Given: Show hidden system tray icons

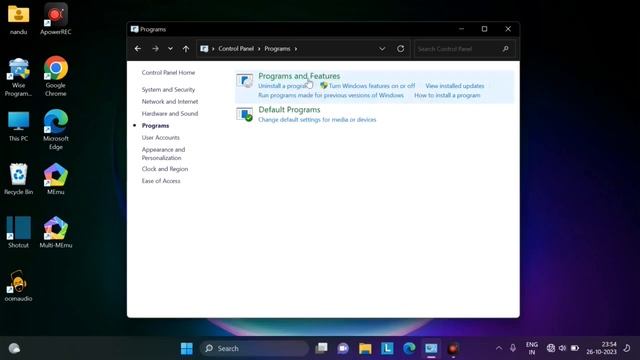Looking at the screenshot, I should 499,348.
